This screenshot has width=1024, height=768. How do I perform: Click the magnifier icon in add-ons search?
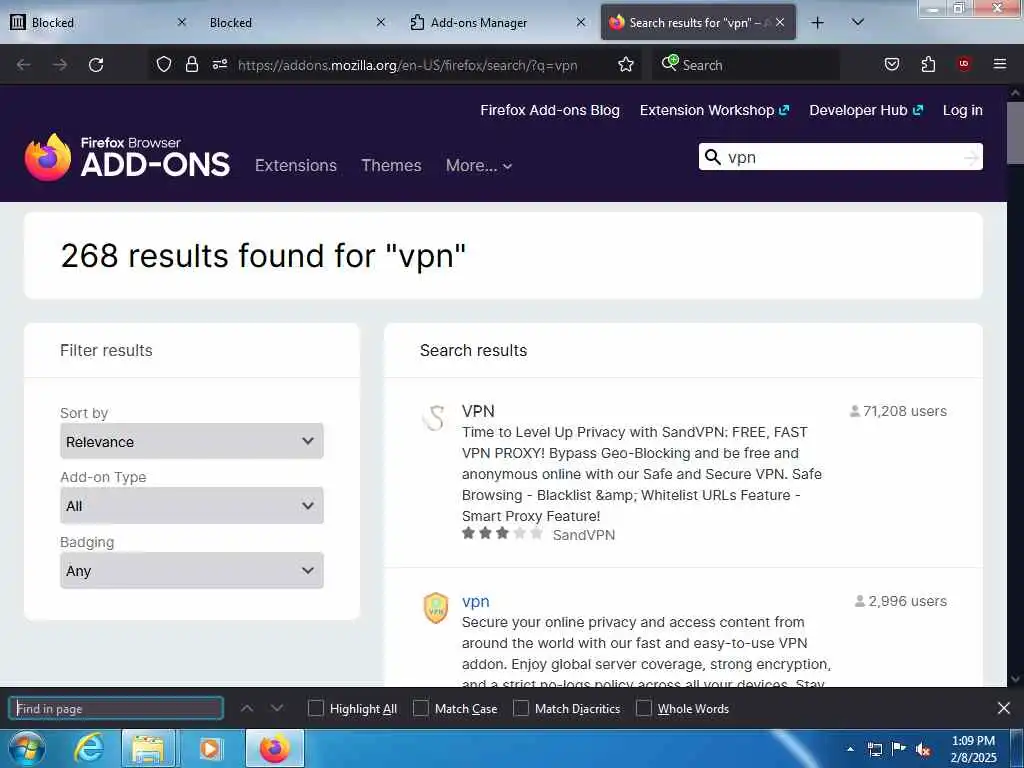713,157
